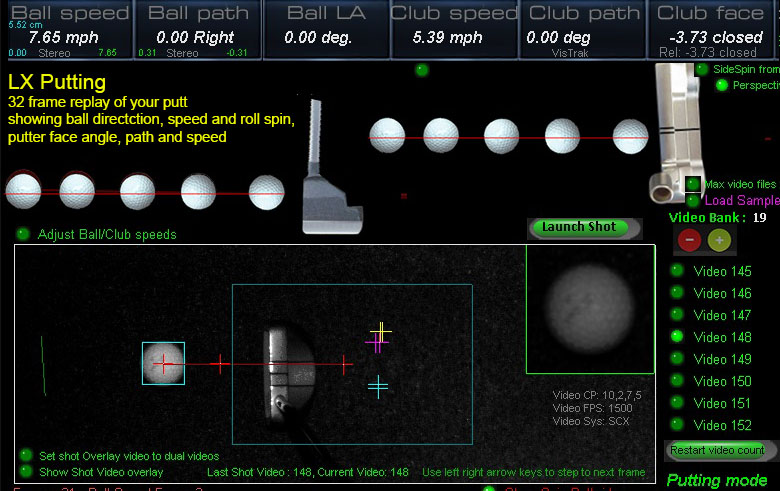
Task: Select Video 148 radio button
Action: pos(677,337)
